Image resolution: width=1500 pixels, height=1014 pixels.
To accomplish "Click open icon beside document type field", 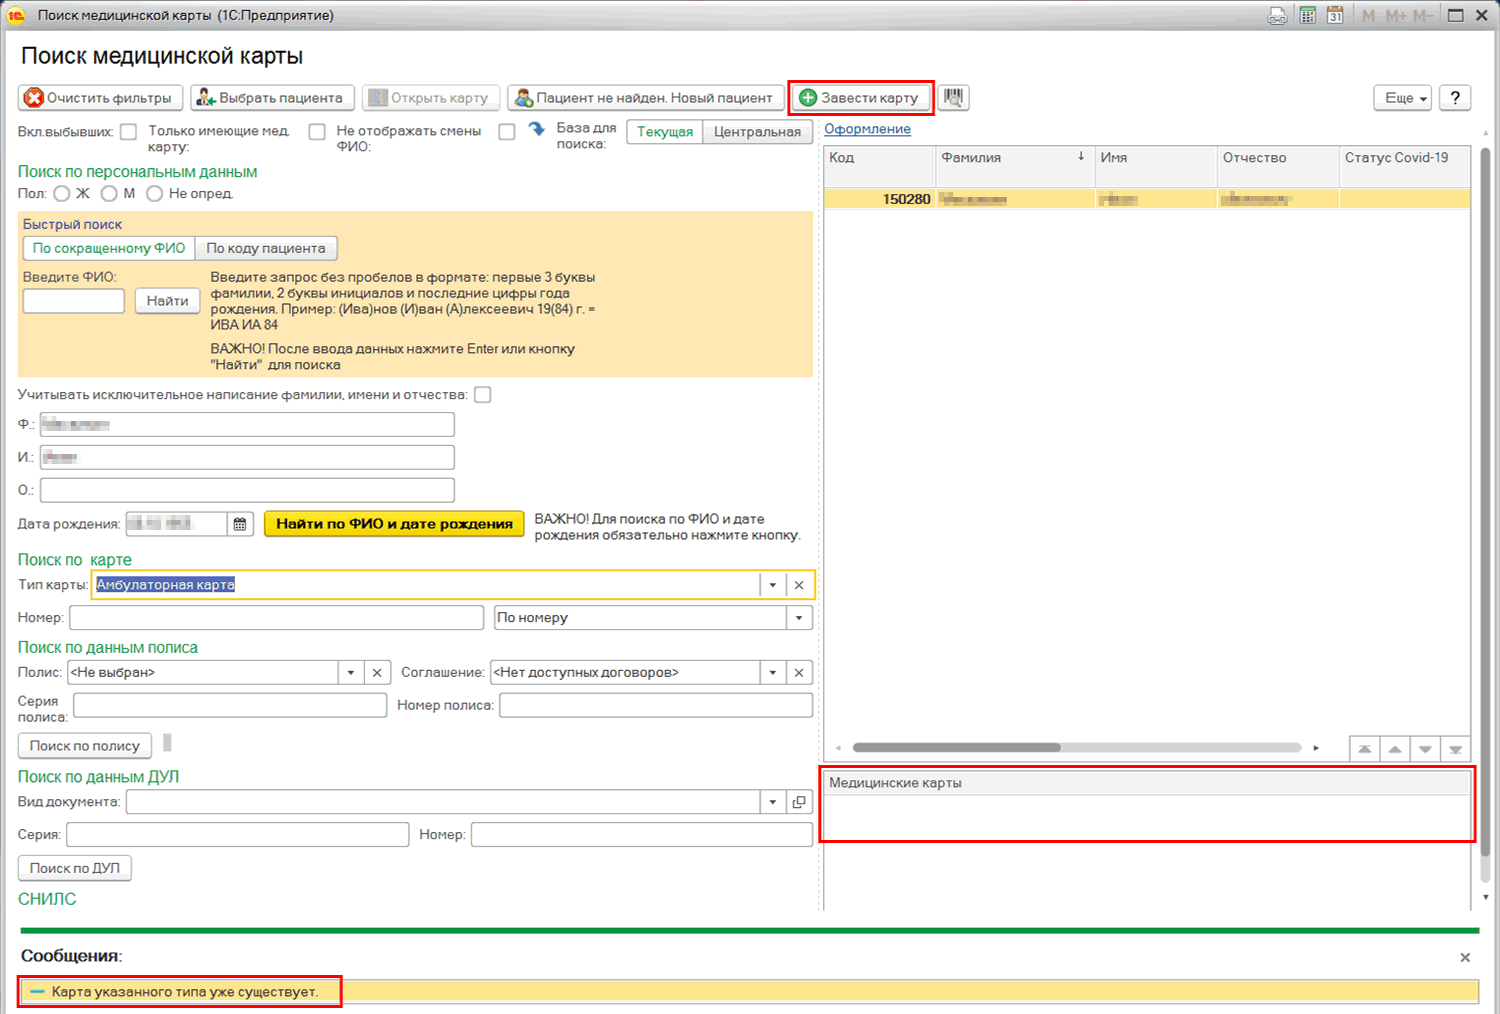I will pos(799,802).
